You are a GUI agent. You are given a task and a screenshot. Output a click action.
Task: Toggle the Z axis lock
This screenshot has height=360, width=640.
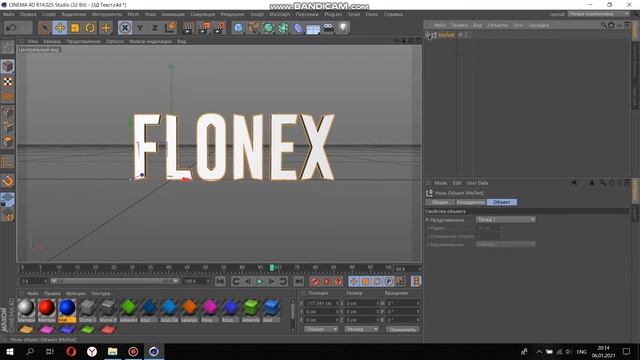coord(155,28)
